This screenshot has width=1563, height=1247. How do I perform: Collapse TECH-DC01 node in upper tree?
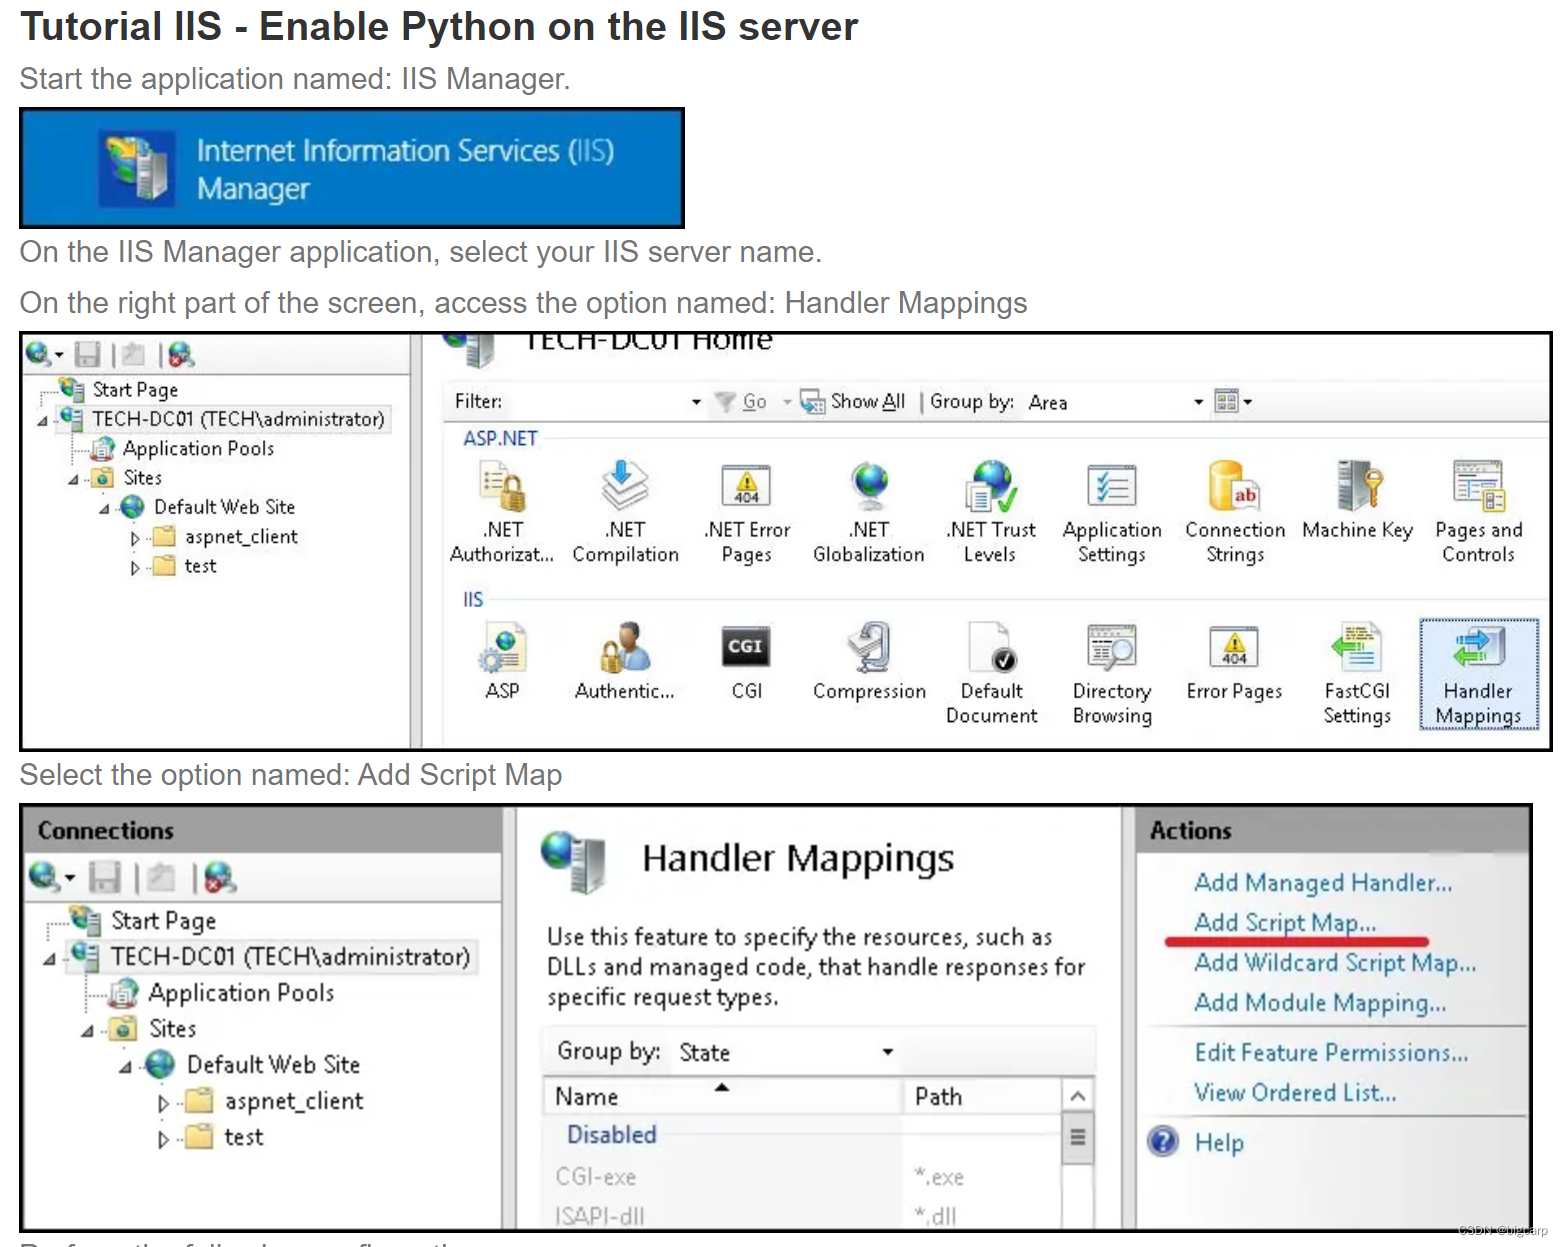tap(42, 421)
